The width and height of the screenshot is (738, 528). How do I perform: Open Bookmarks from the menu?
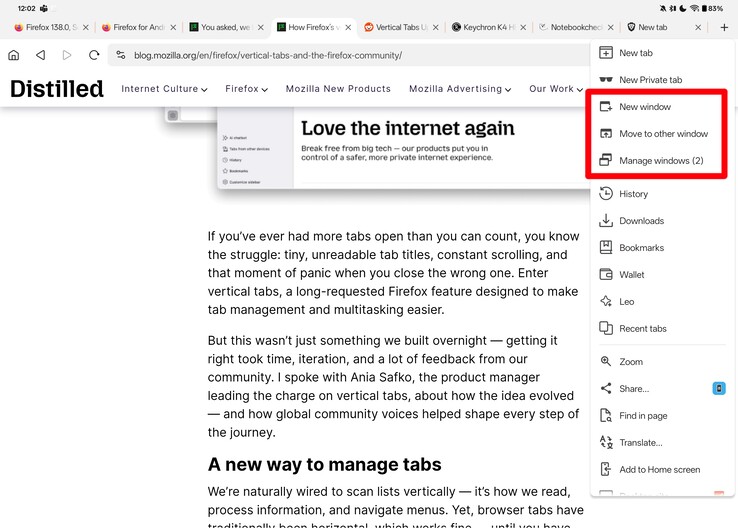tap(662, 247)
